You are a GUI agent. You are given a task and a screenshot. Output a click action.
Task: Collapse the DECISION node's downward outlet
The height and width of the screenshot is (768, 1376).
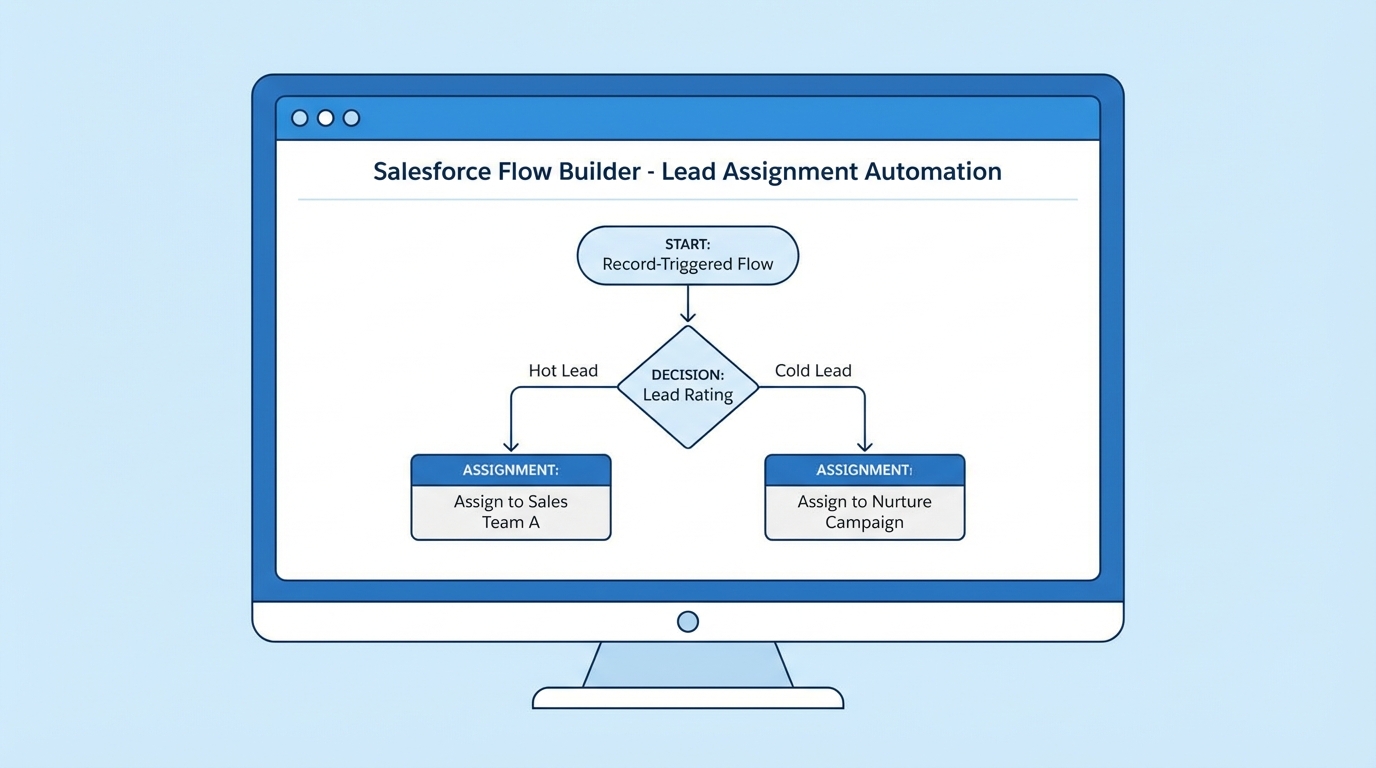click(x=687, y=447)
